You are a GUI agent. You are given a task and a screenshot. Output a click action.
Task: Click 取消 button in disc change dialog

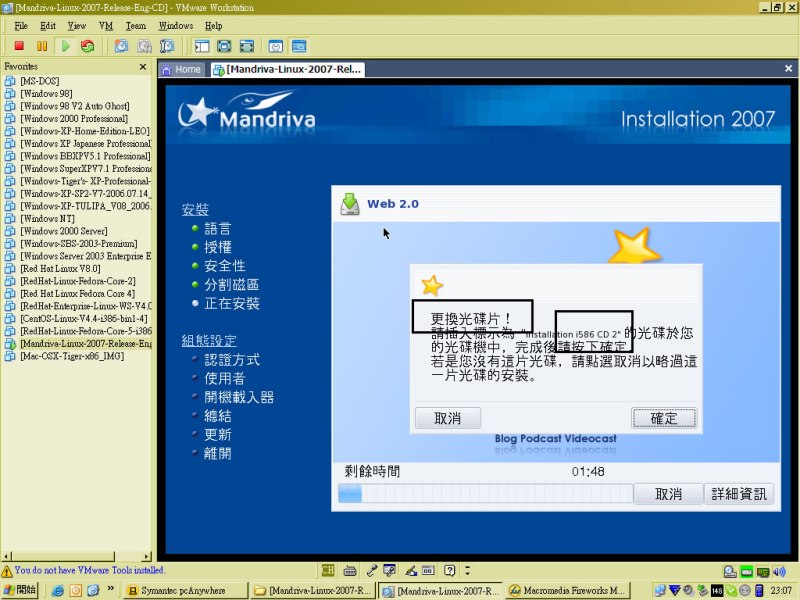coord(447,418)
